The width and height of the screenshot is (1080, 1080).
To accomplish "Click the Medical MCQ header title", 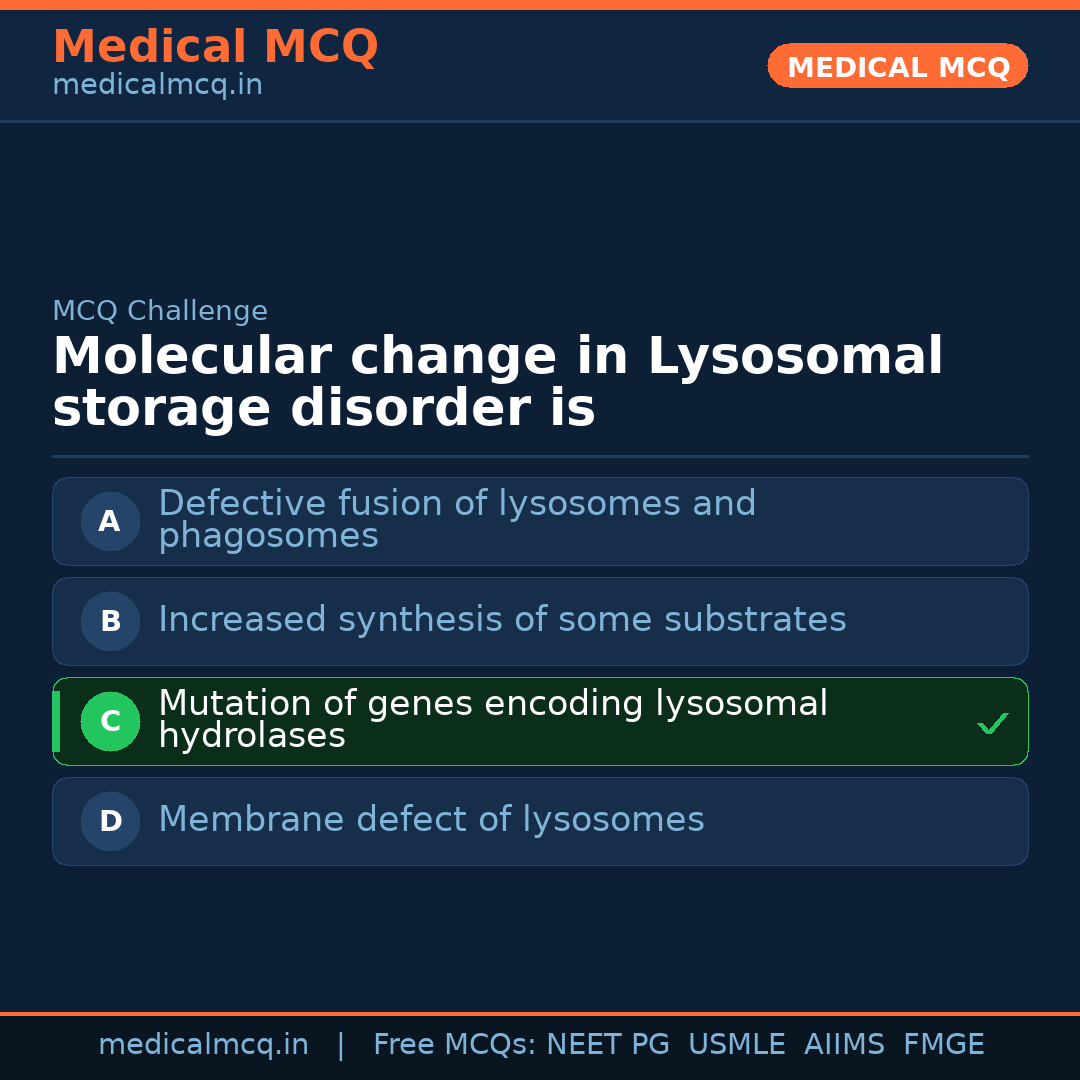I will click(215, 47).
